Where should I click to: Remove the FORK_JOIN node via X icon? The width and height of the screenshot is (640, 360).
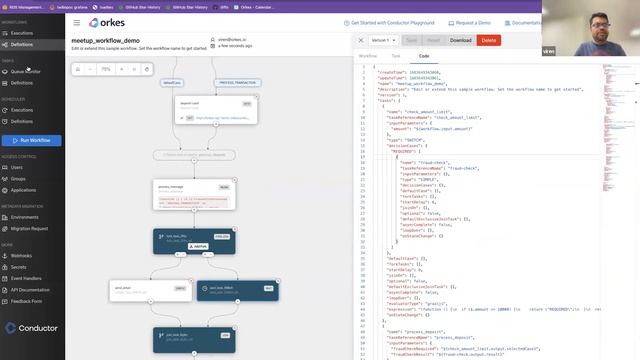click(x=235, y=229)
